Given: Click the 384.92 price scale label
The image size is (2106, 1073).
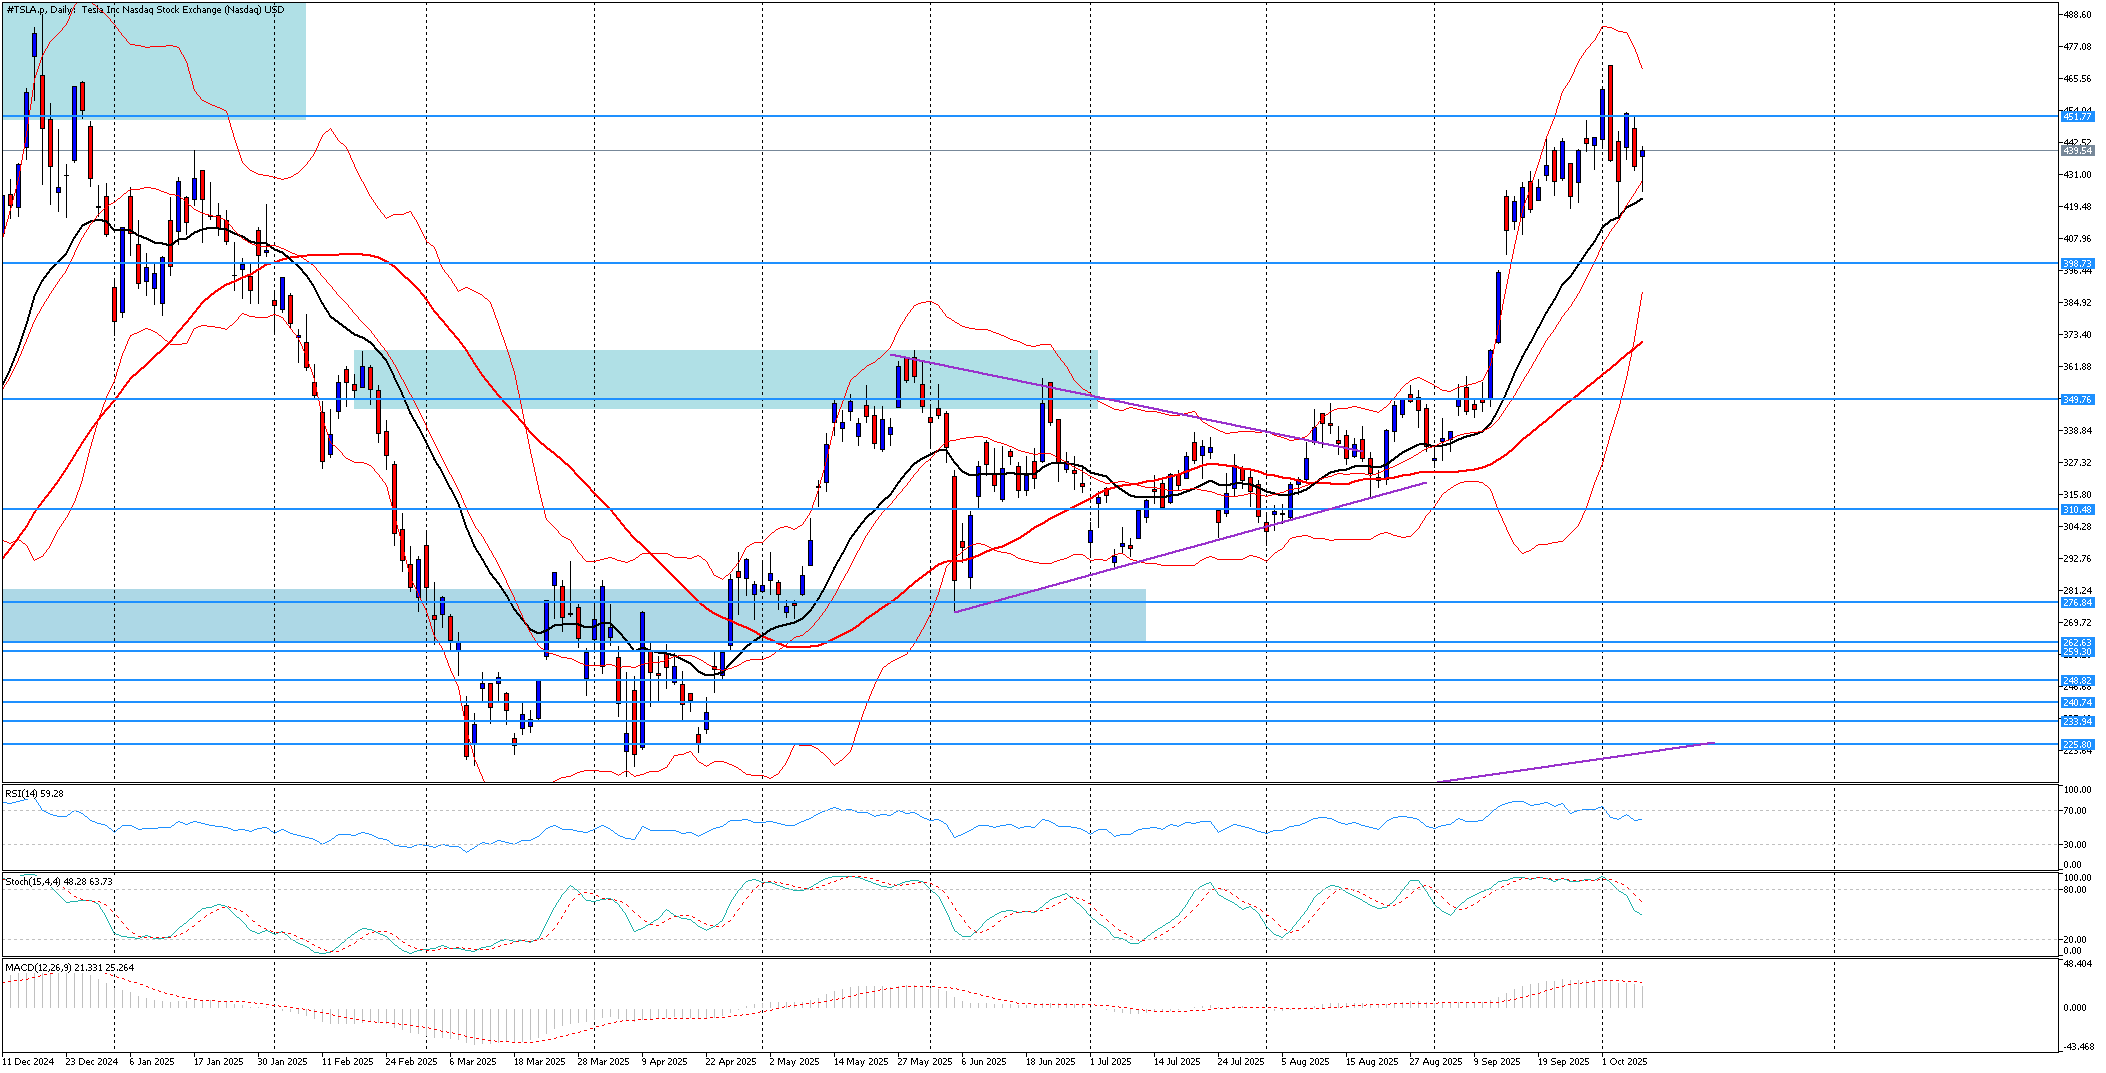Looking at the screenshot, I should [2077, 303].
